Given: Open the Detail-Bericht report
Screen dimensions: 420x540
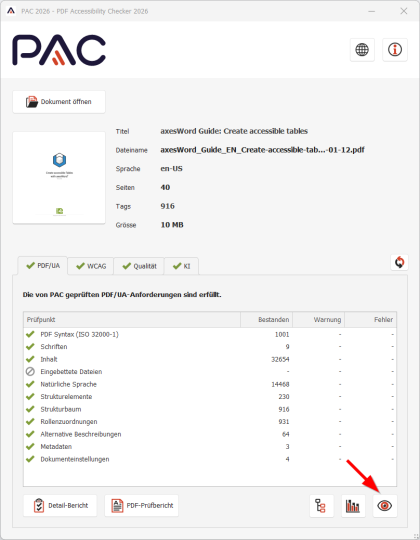Looking at the screenshot, I should [60, 506].
